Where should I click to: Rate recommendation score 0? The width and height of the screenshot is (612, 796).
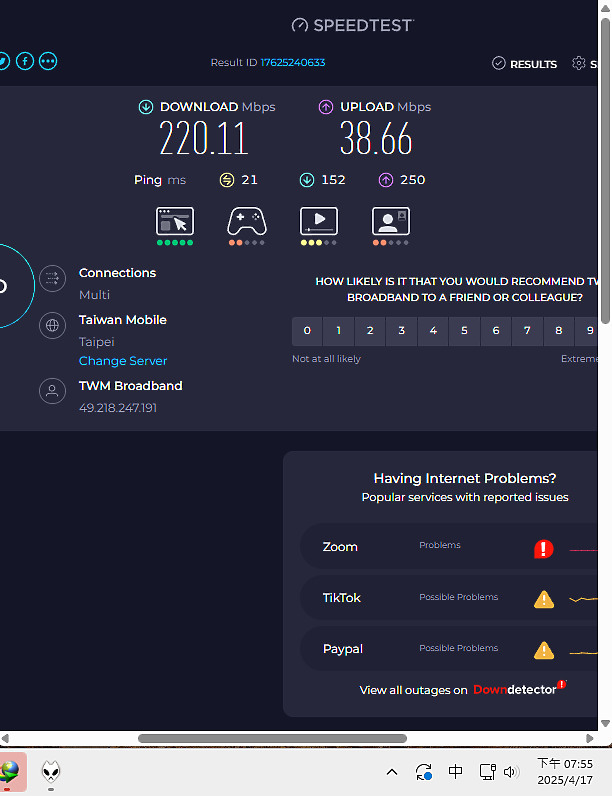click(307, 331)
